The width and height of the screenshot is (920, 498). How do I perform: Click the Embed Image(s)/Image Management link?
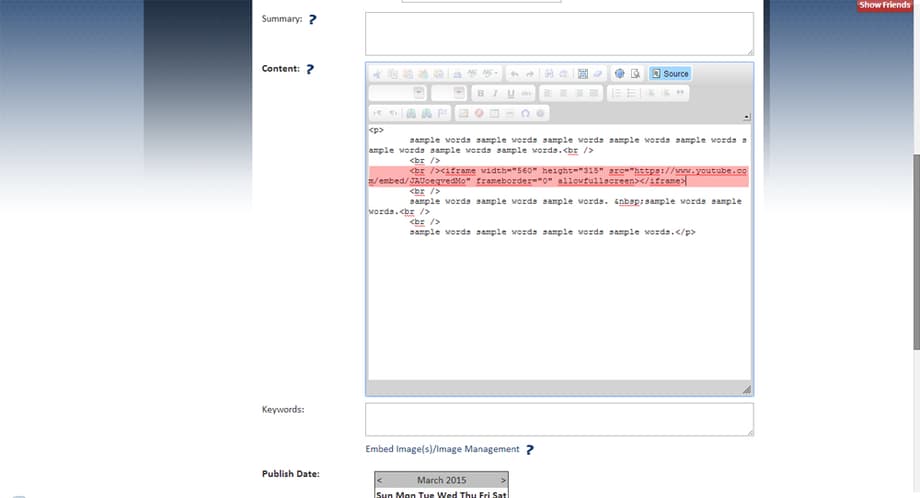pos(442,449)
